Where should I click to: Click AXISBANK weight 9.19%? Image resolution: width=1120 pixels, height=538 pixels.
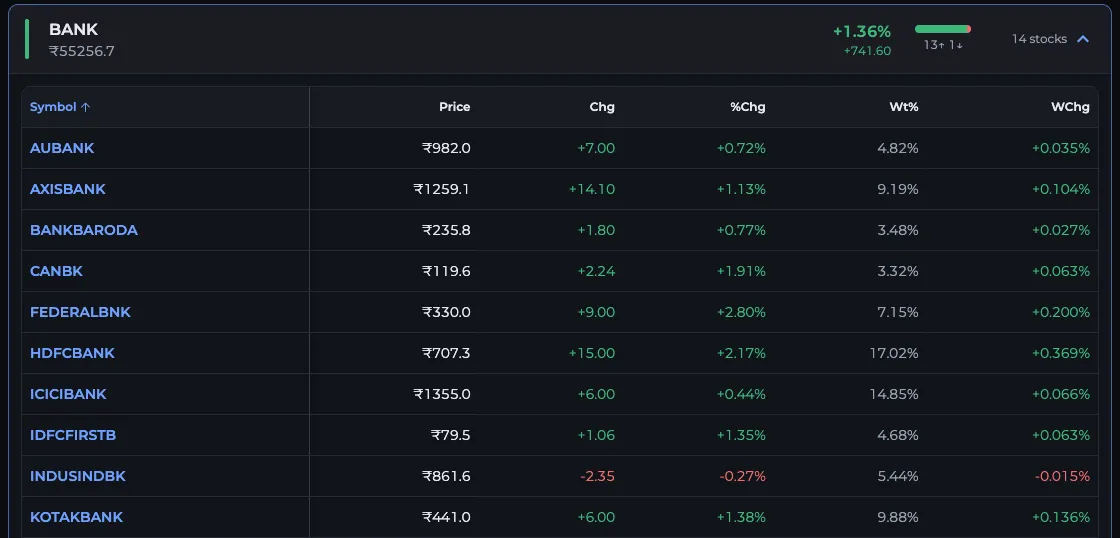[x=899, y=189]
